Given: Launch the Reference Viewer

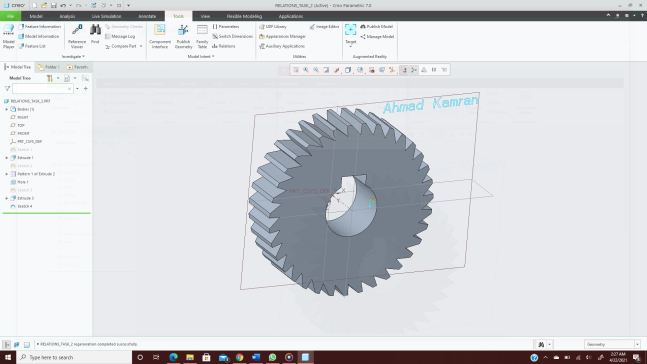Looking at the screenshot, I should tap(77, 36).
